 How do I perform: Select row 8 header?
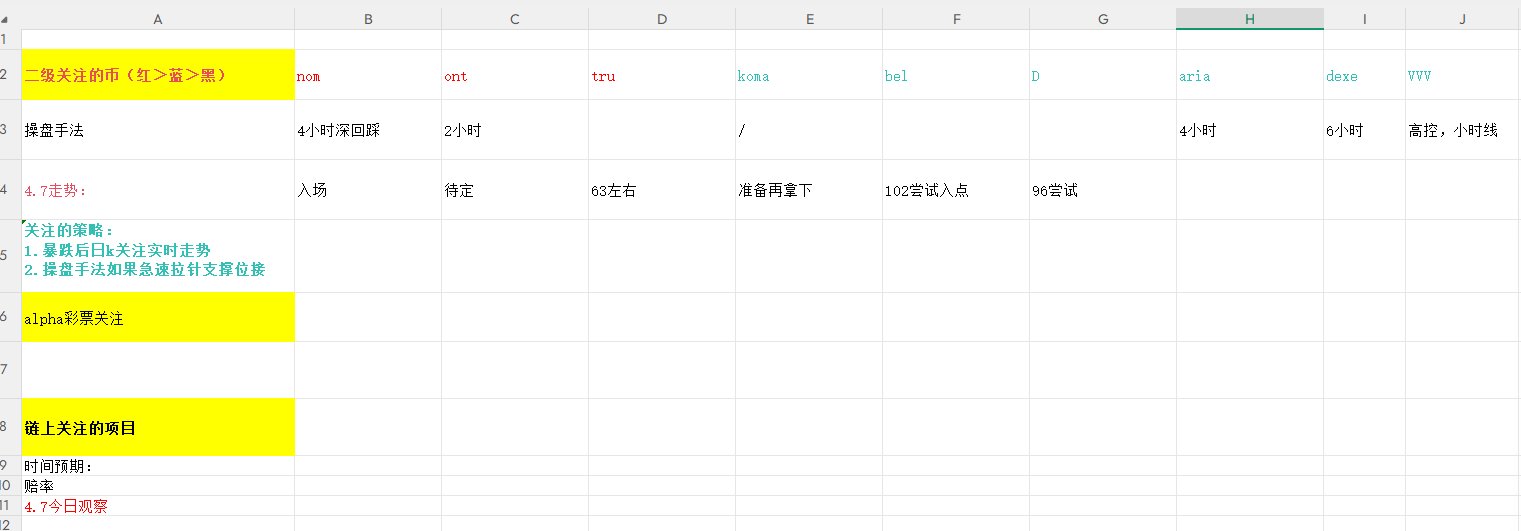click(10, 427)
